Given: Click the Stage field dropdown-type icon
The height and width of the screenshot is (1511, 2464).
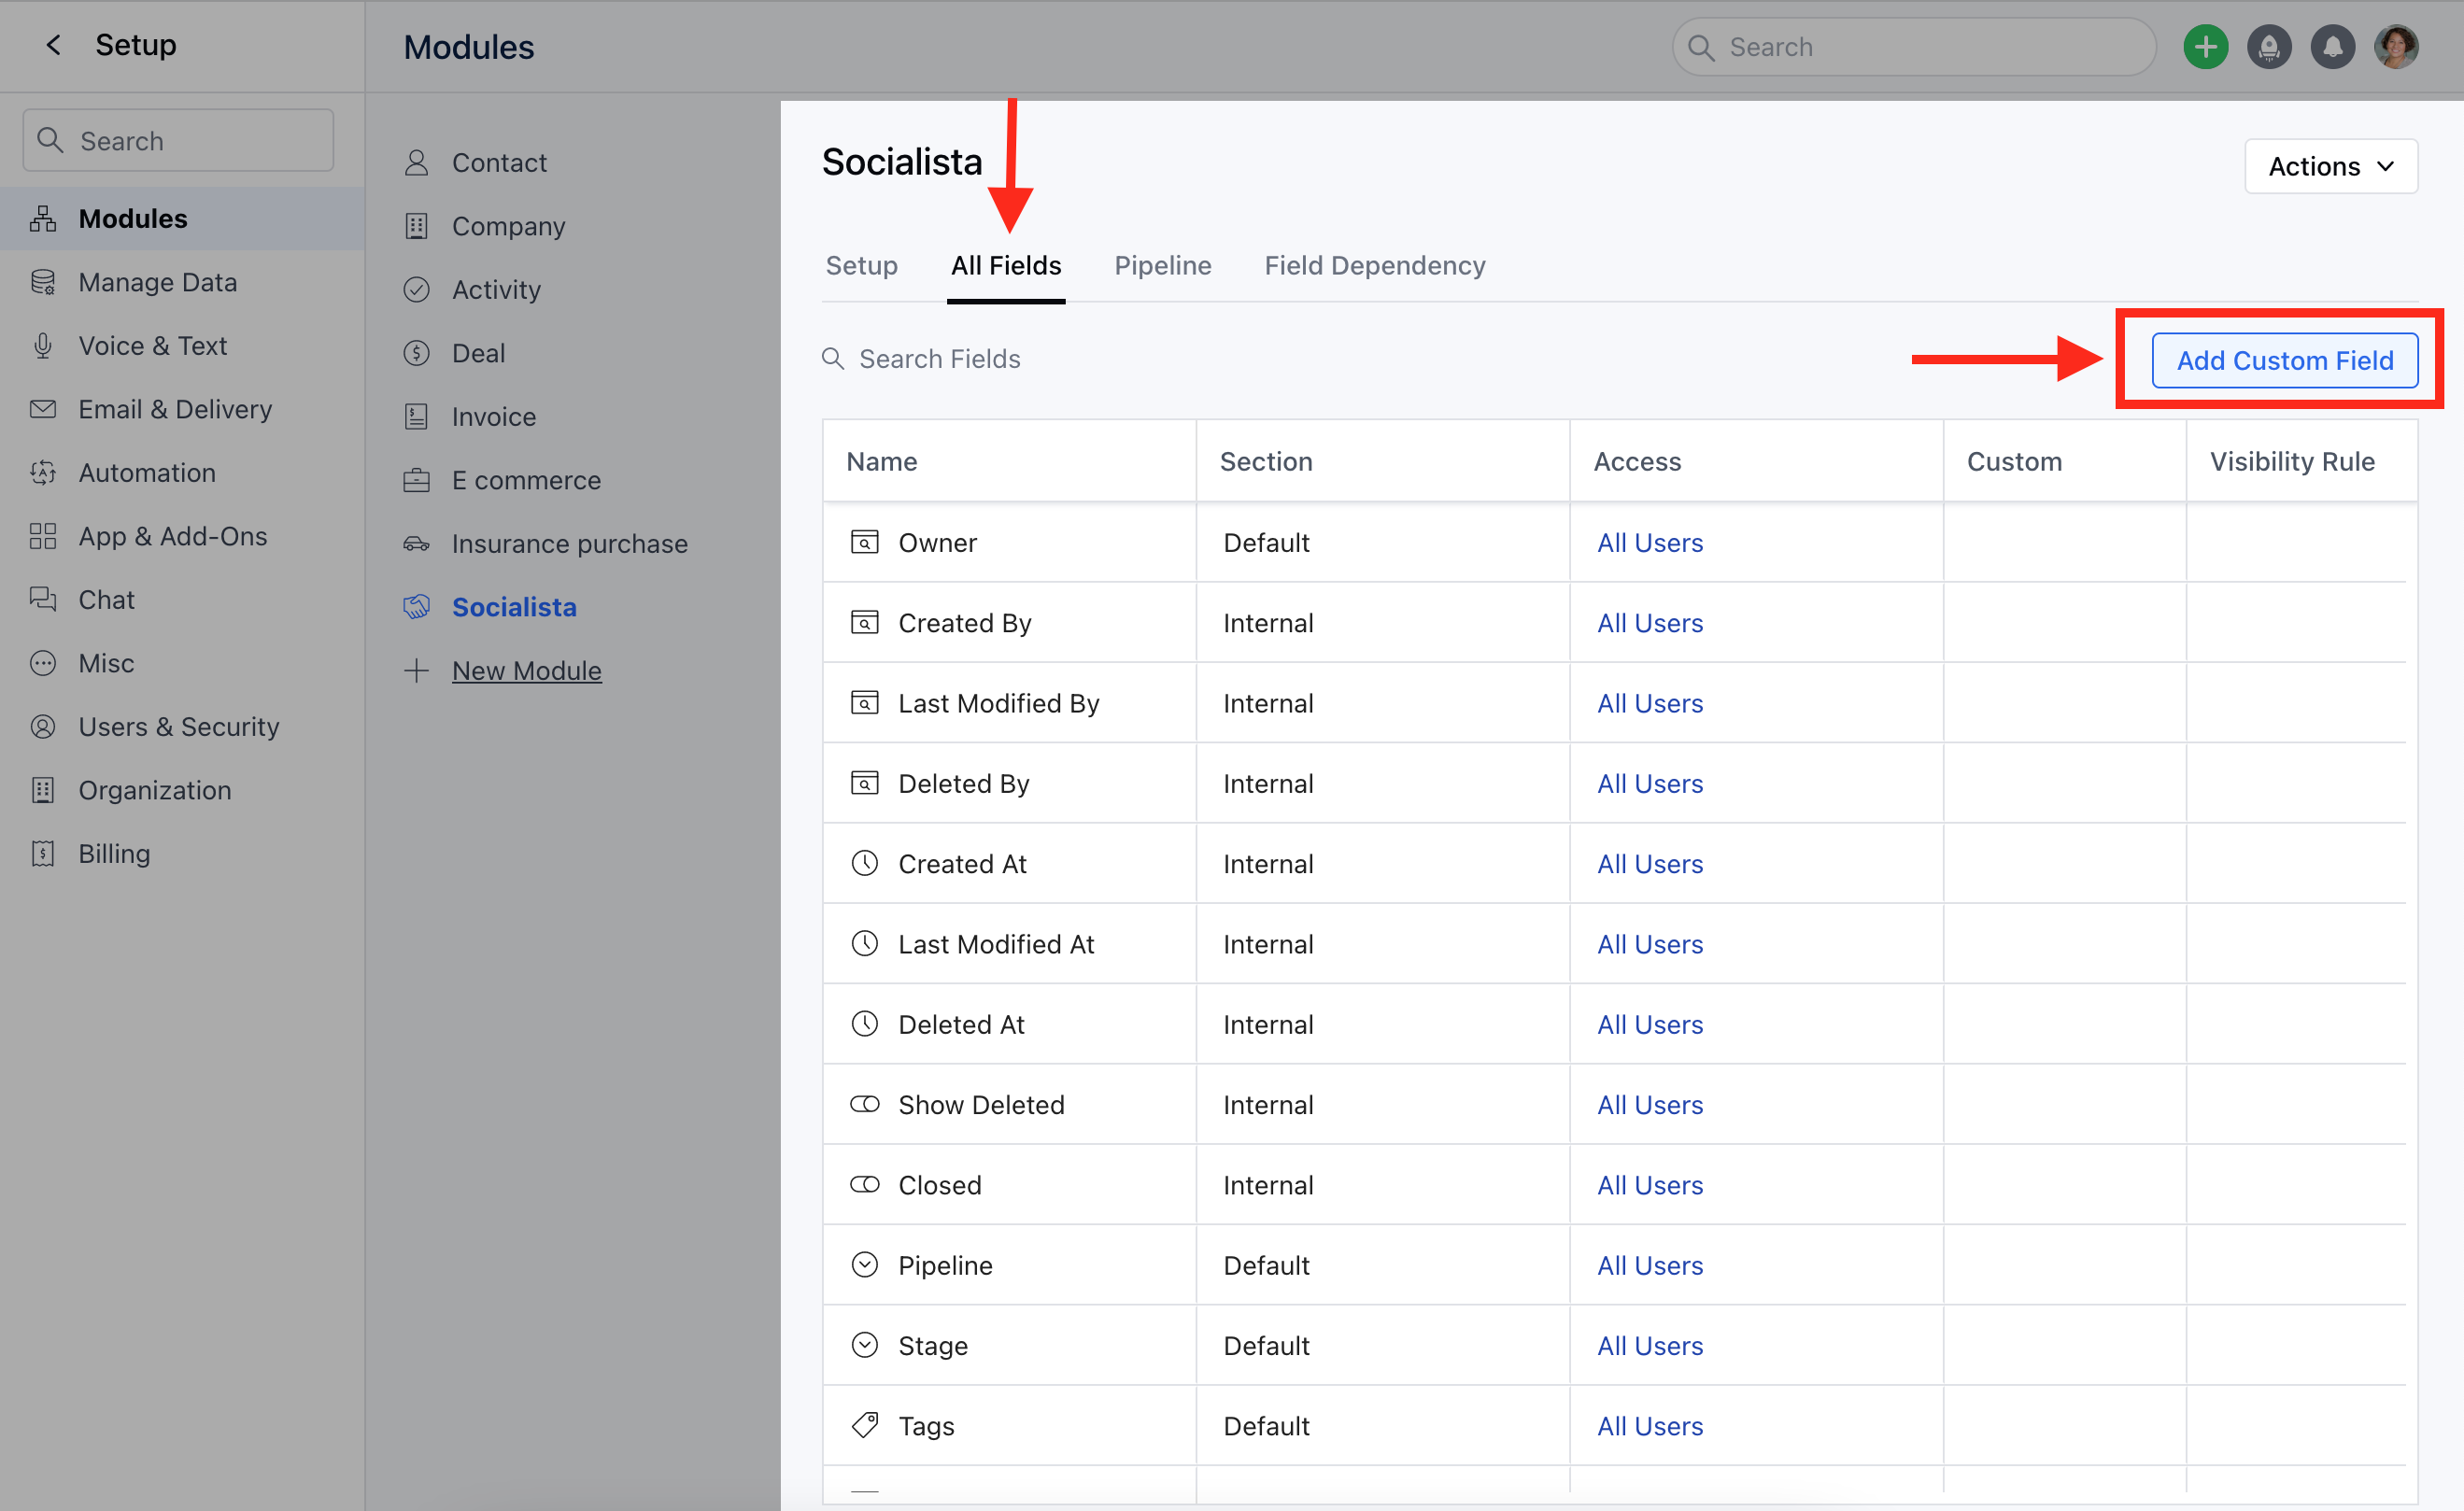Looking at the screenshot, I should click(864, 1345).
